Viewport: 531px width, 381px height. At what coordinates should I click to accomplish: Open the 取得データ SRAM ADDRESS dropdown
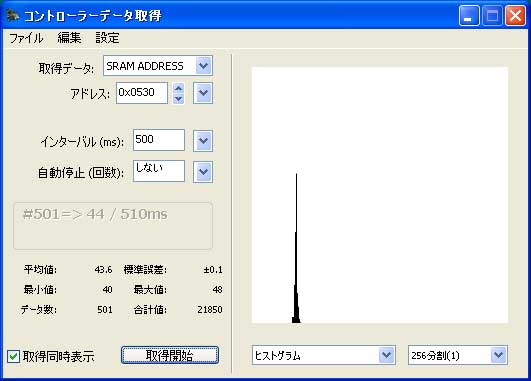(158, 66)
